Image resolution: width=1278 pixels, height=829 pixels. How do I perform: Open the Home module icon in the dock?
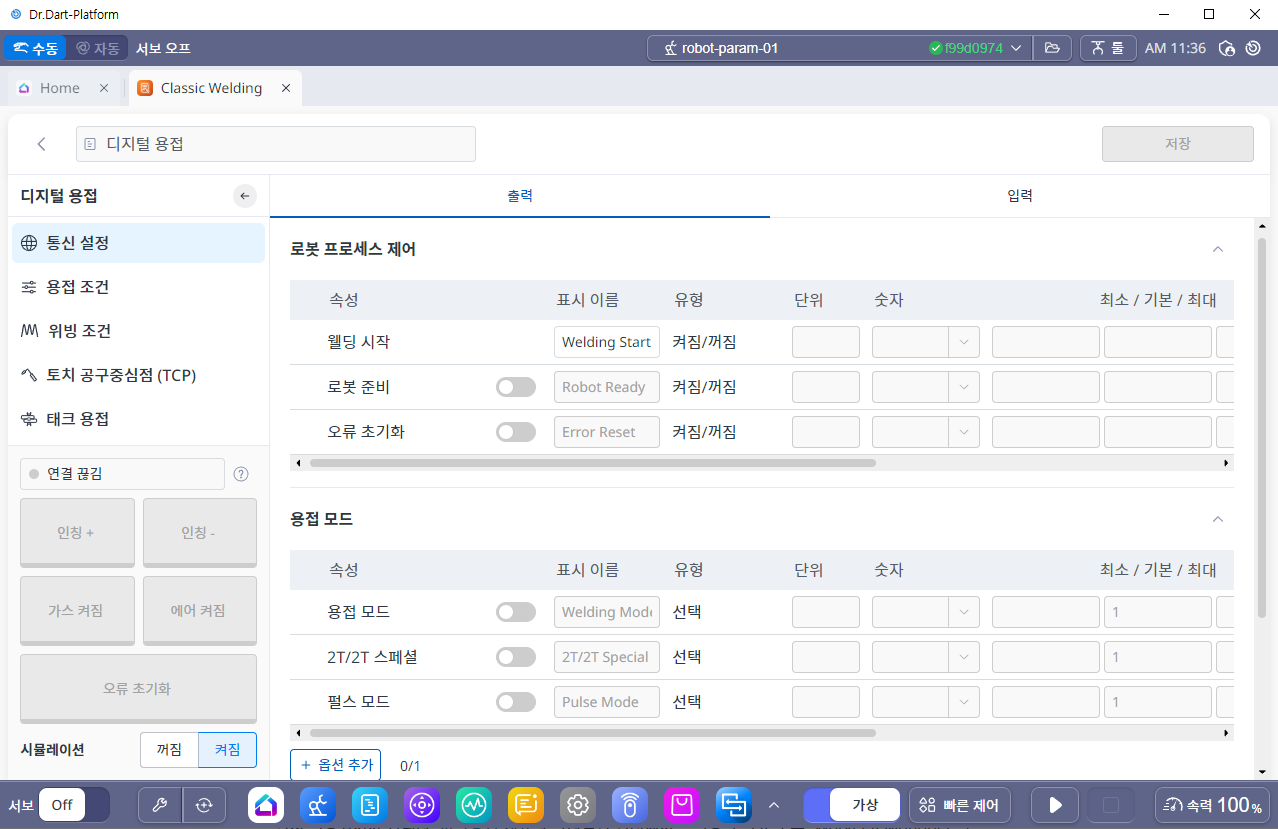pos(266,805)
